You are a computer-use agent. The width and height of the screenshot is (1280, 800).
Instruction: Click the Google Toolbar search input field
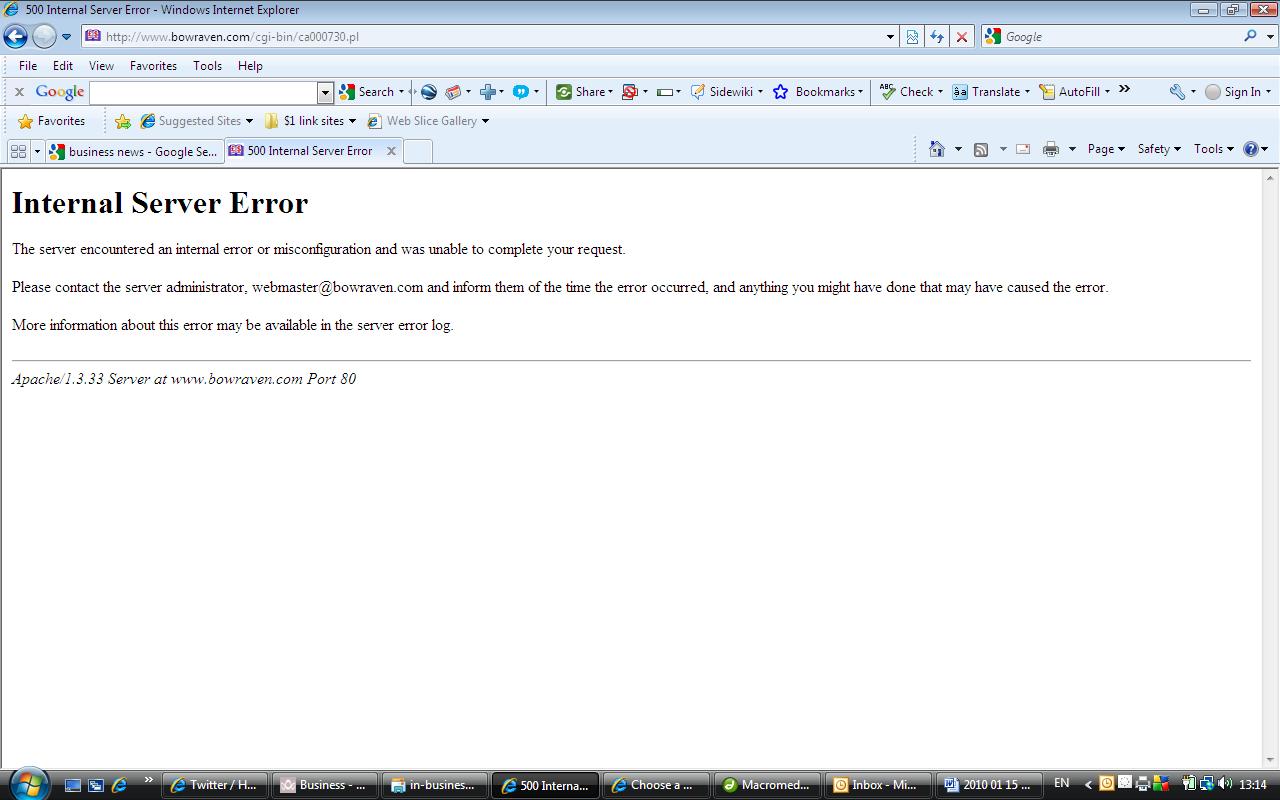pos(204,92)
